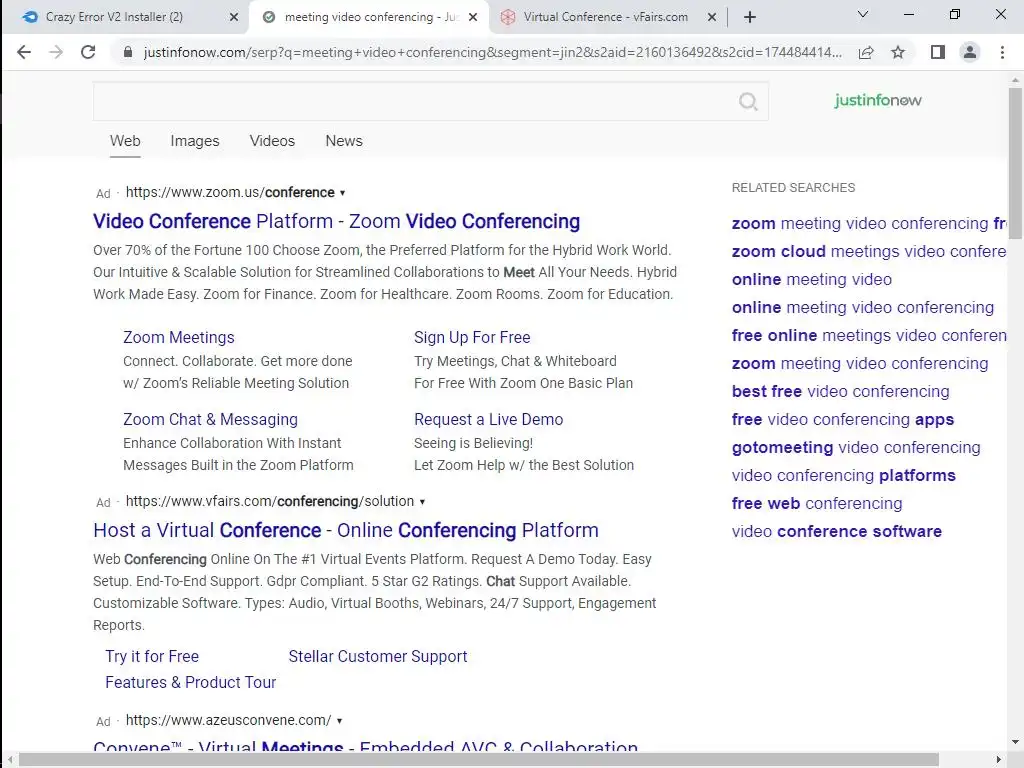Click the justinfonow logo

878,101
